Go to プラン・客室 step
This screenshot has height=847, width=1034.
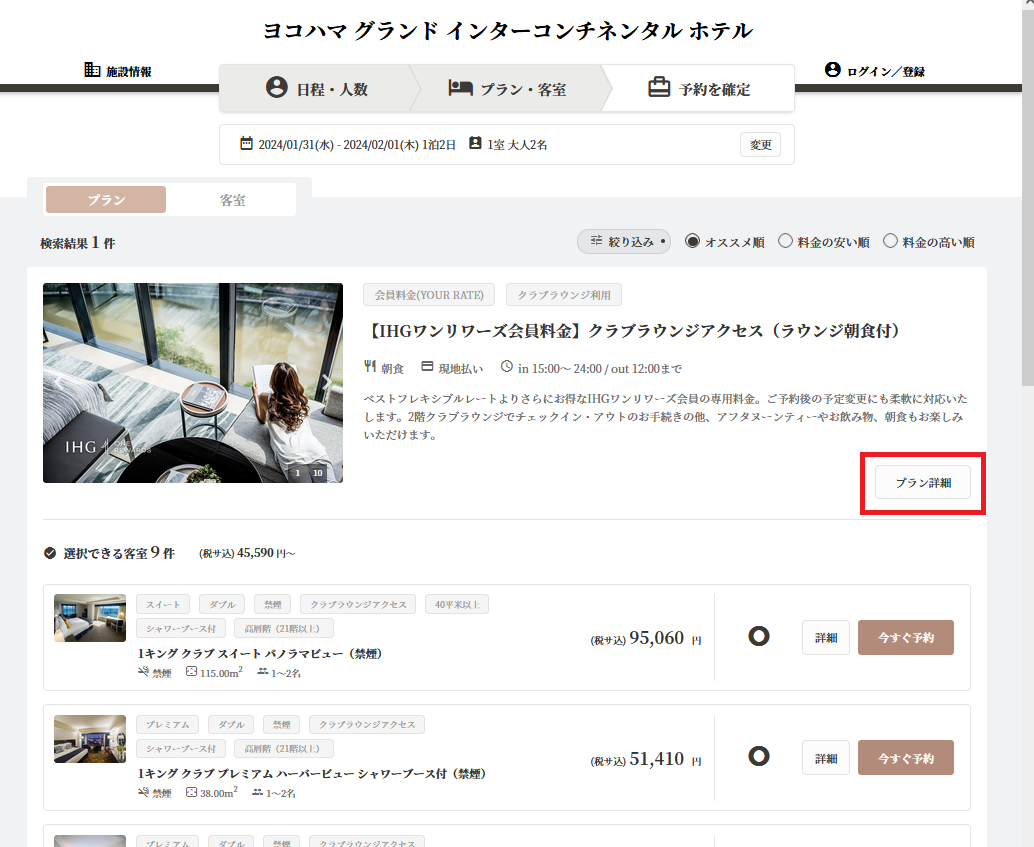point(507,88)
